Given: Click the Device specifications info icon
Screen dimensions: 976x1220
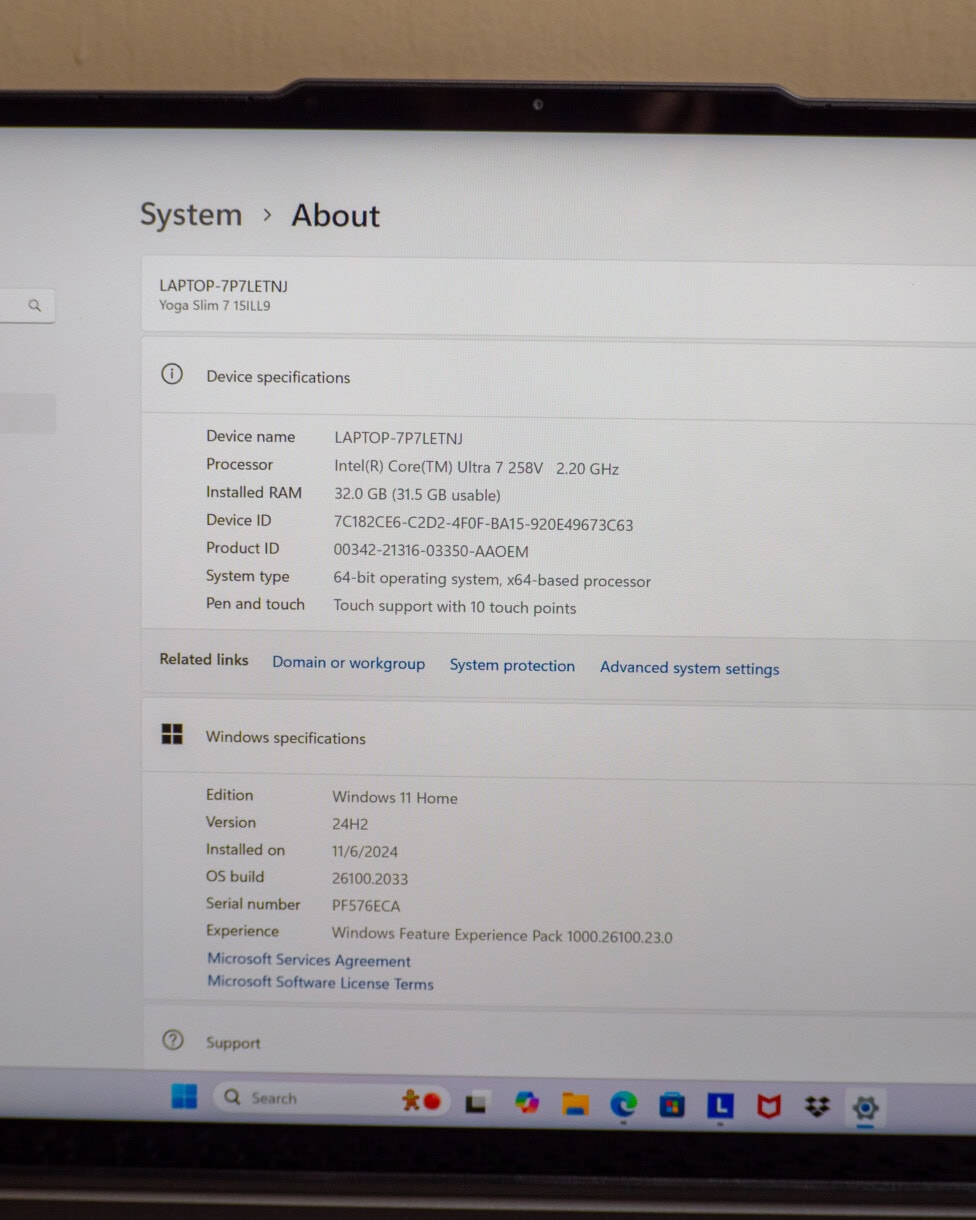Looking at the screenshot, I should [172, 374].
